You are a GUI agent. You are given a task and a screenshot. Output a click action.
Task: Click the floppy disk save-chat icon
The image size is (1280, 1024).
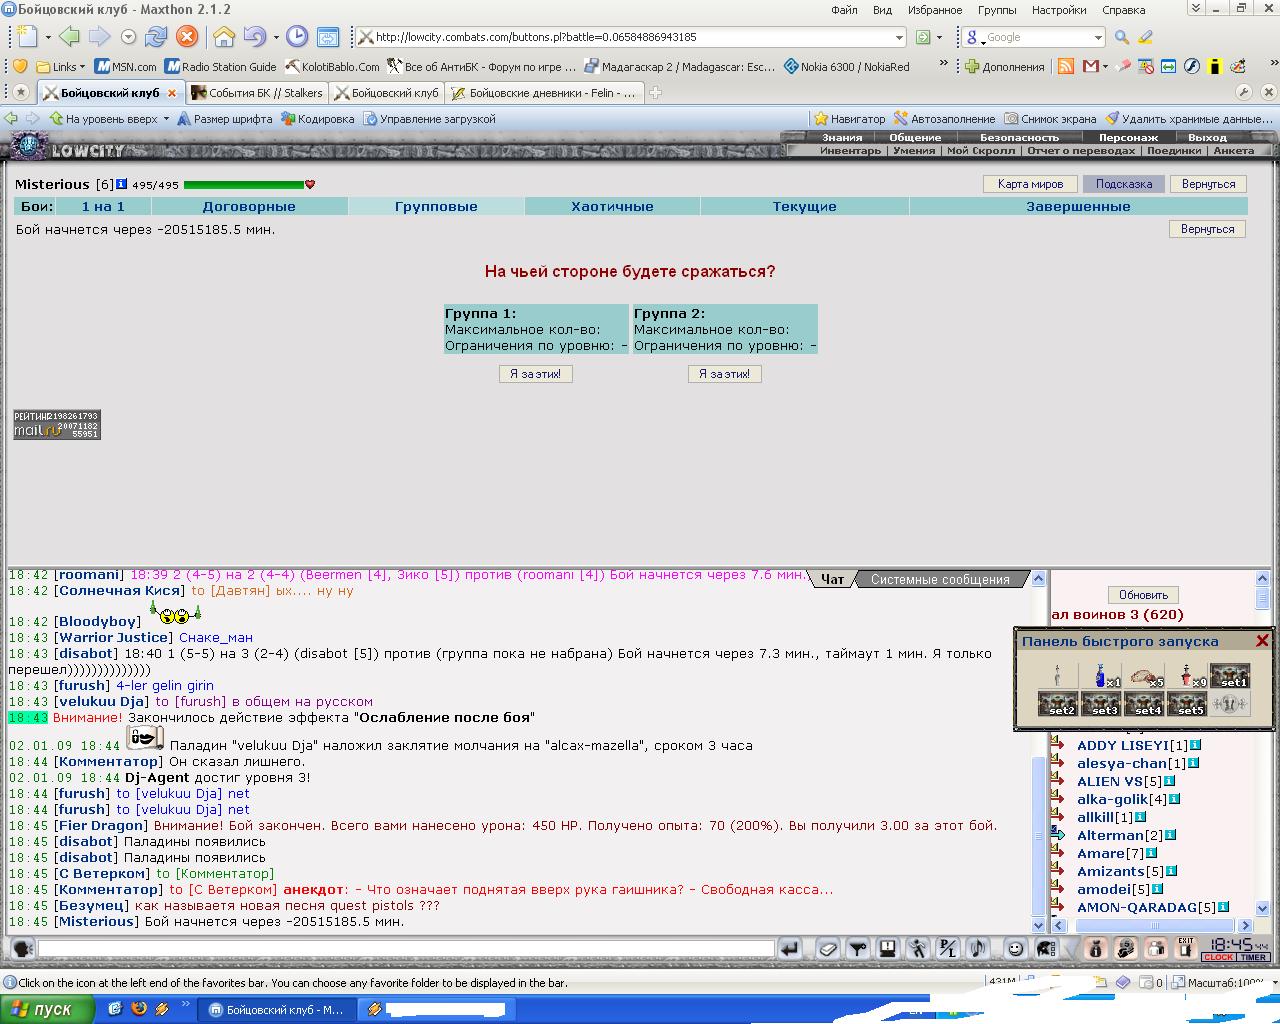click(887, 948)
